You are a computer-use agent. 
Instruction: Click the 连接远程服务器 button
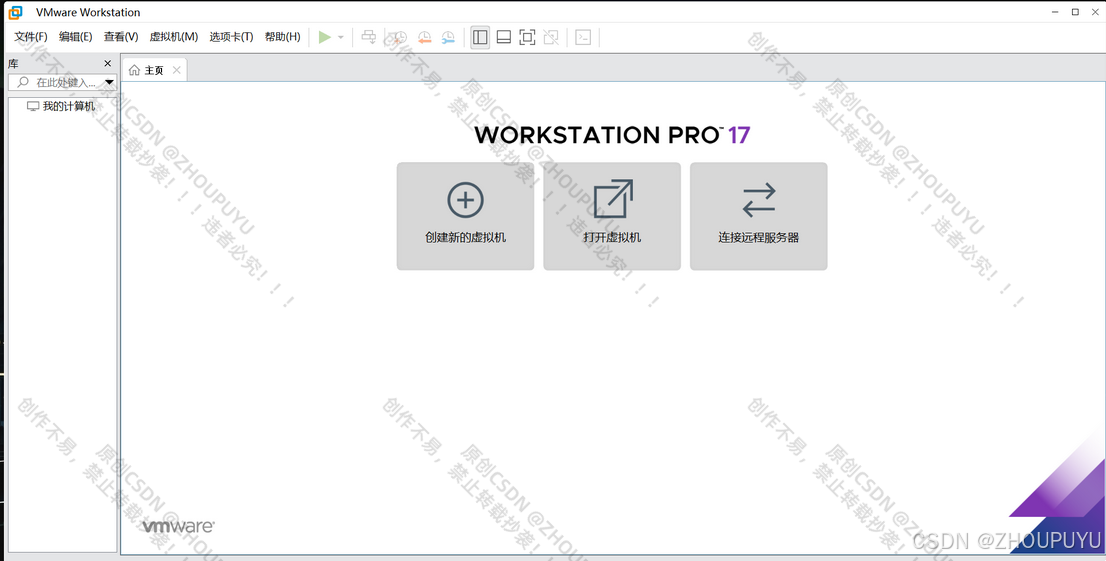759,216
